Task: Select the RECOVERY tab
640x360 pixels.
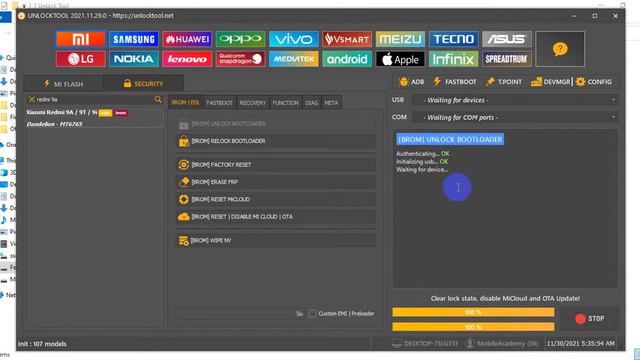Action: (253, 102)
